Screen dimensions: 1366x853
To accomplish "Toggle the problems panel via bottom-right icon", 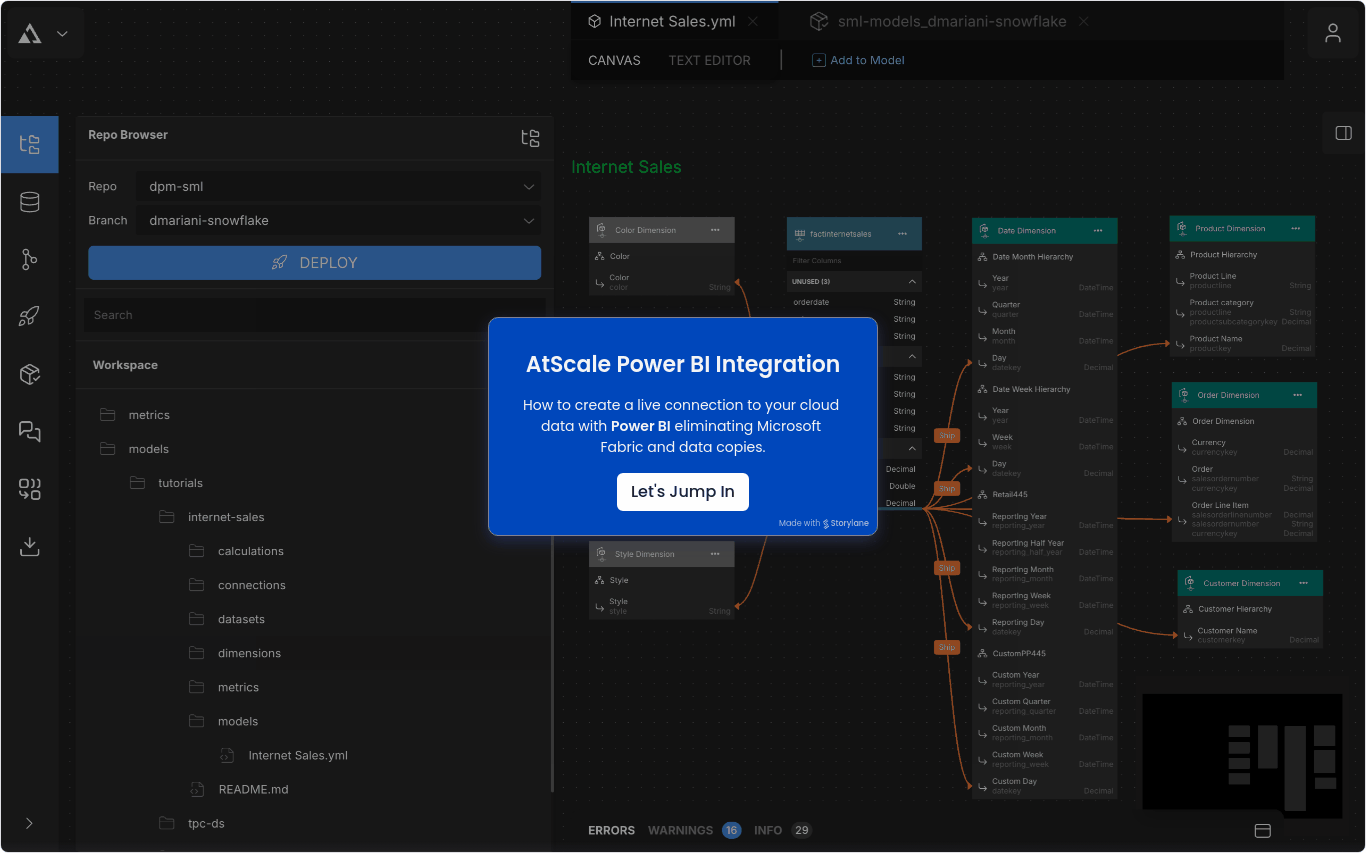I will click(x=1262, y=830).
